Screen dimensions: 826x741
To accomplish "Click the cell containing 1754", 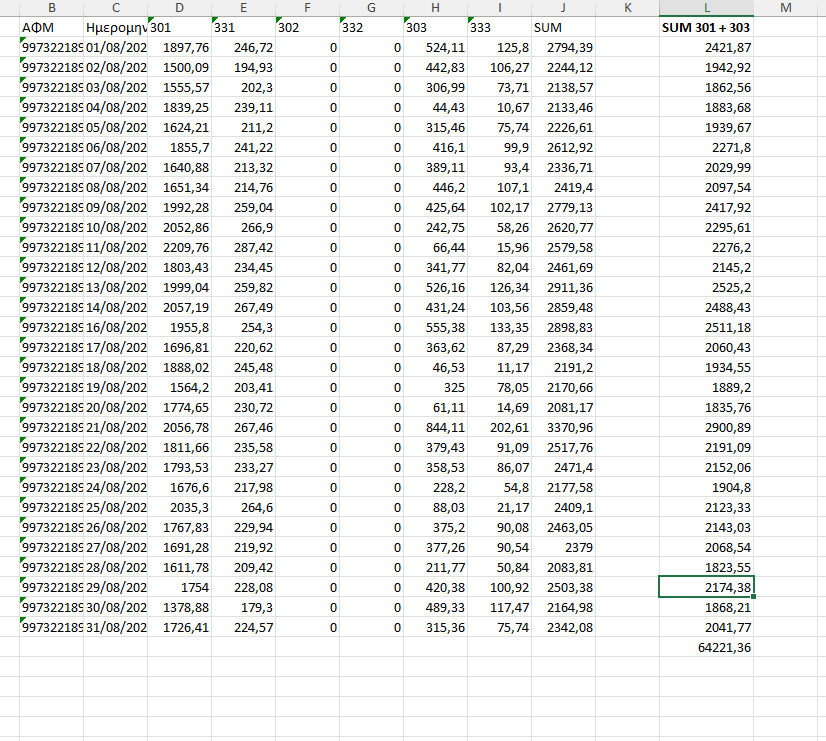I will (x=179, y=587).
